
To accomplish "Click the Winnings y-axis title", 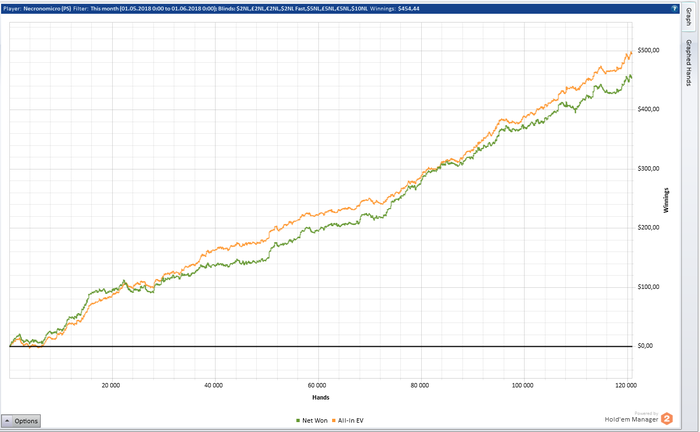I will click(x=666, y=200).
